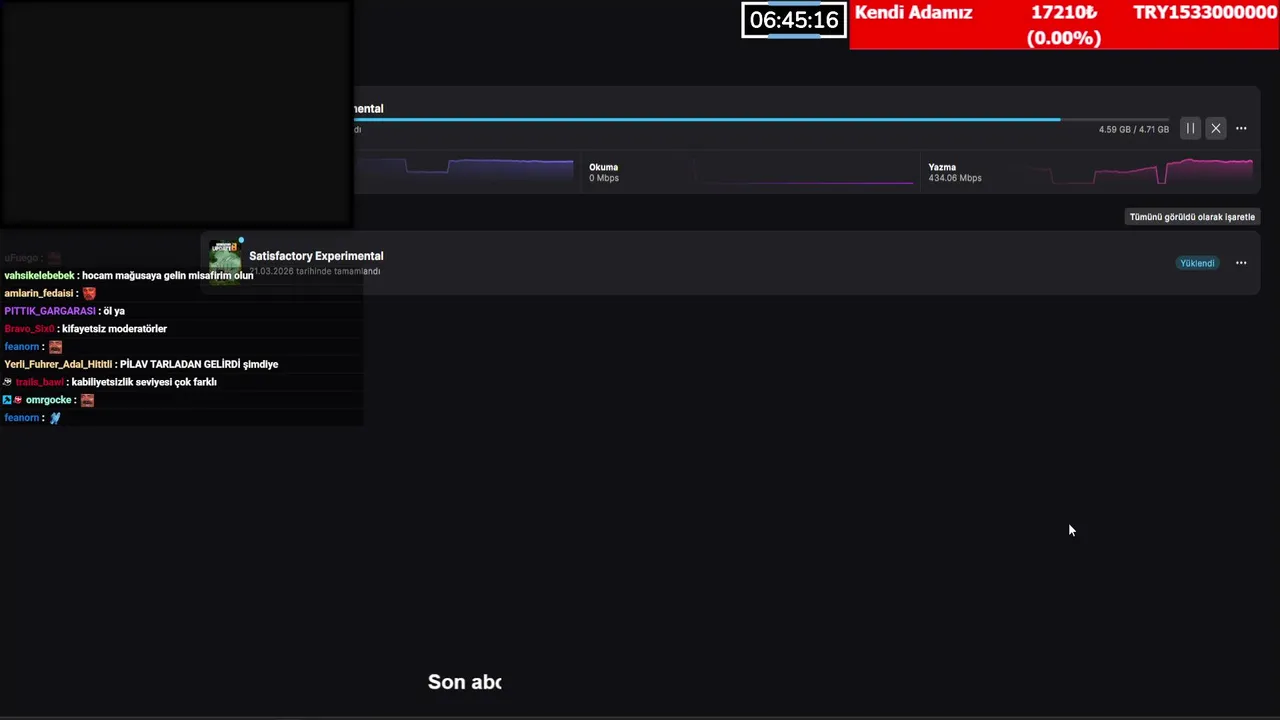Click the red badge next to omrgocke's name
The height and width of the screenshot is (720, 1280).
point(17,400)
